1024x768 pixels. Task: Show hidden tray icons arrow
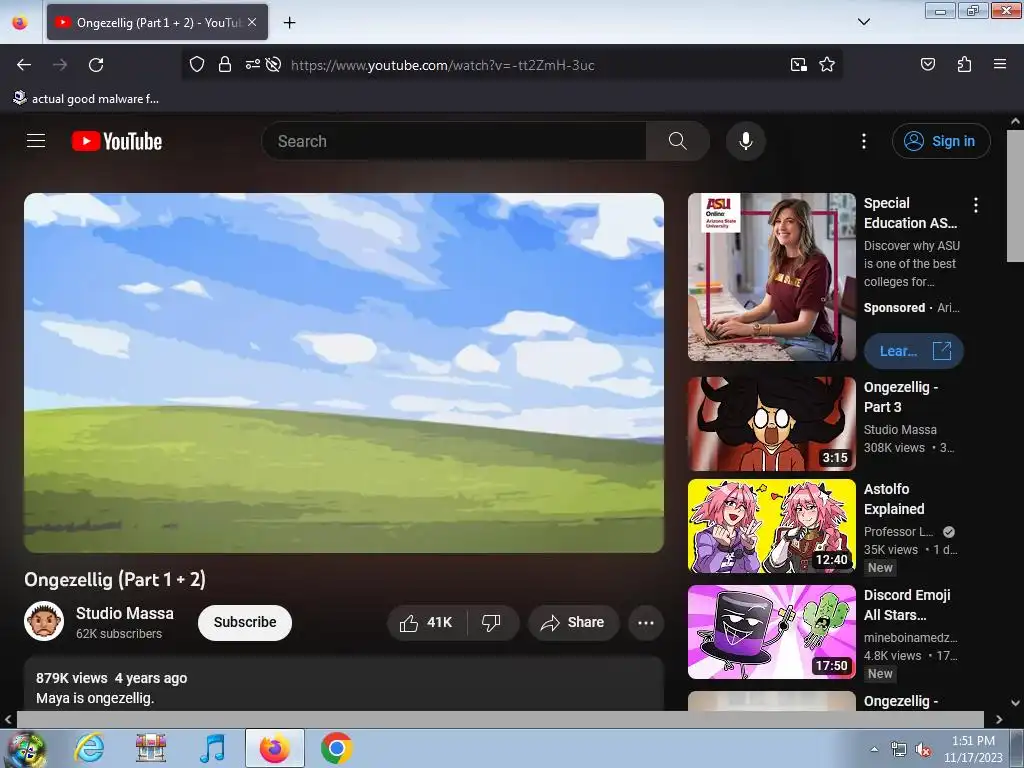pos(874,749)
